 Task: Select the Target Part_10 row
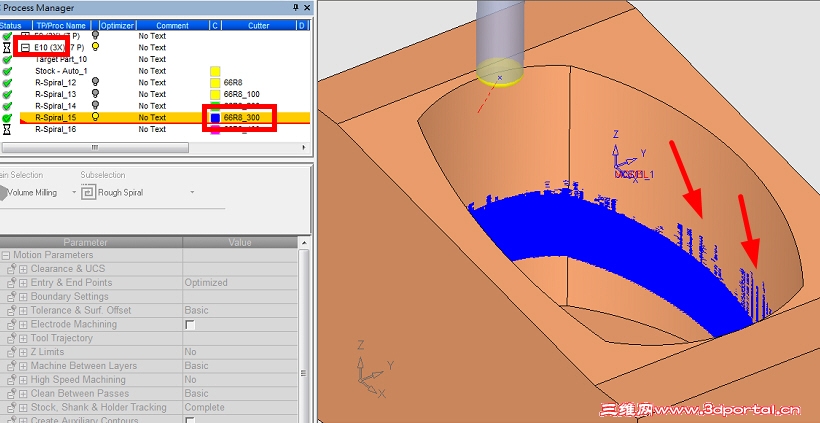point(61,59)
